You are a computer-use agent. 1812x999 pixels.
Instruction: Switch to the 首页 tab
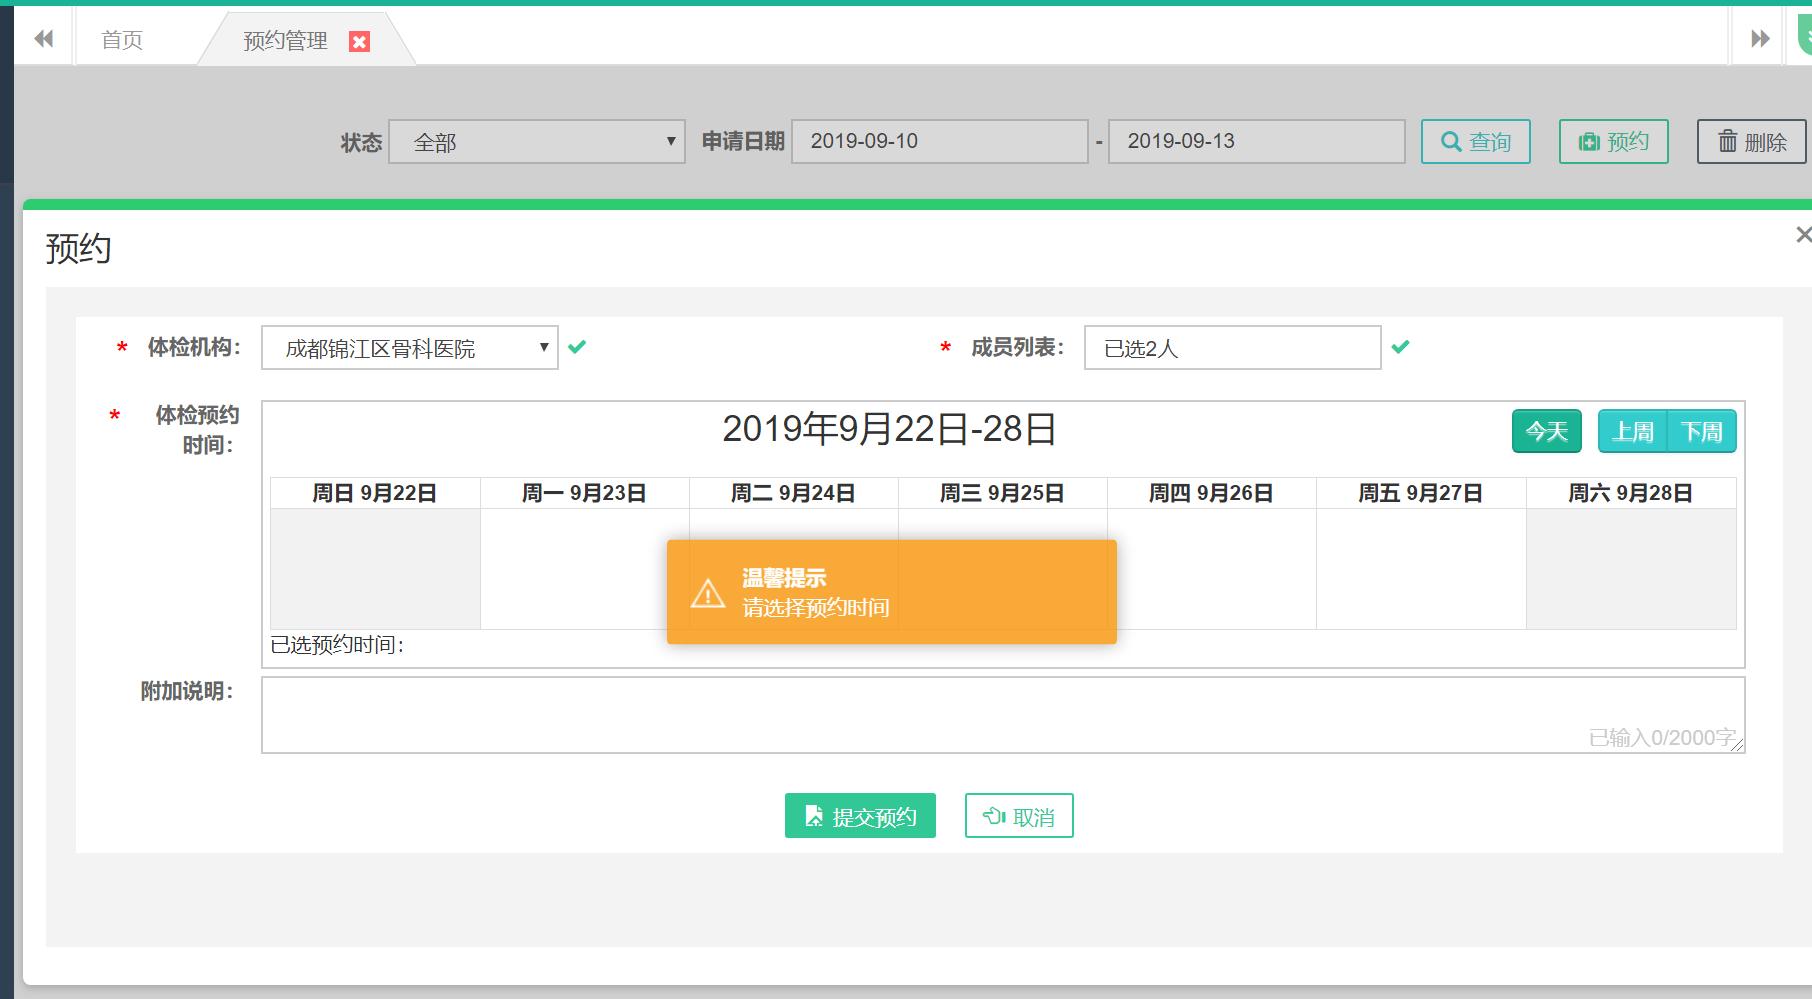point(121,41)
